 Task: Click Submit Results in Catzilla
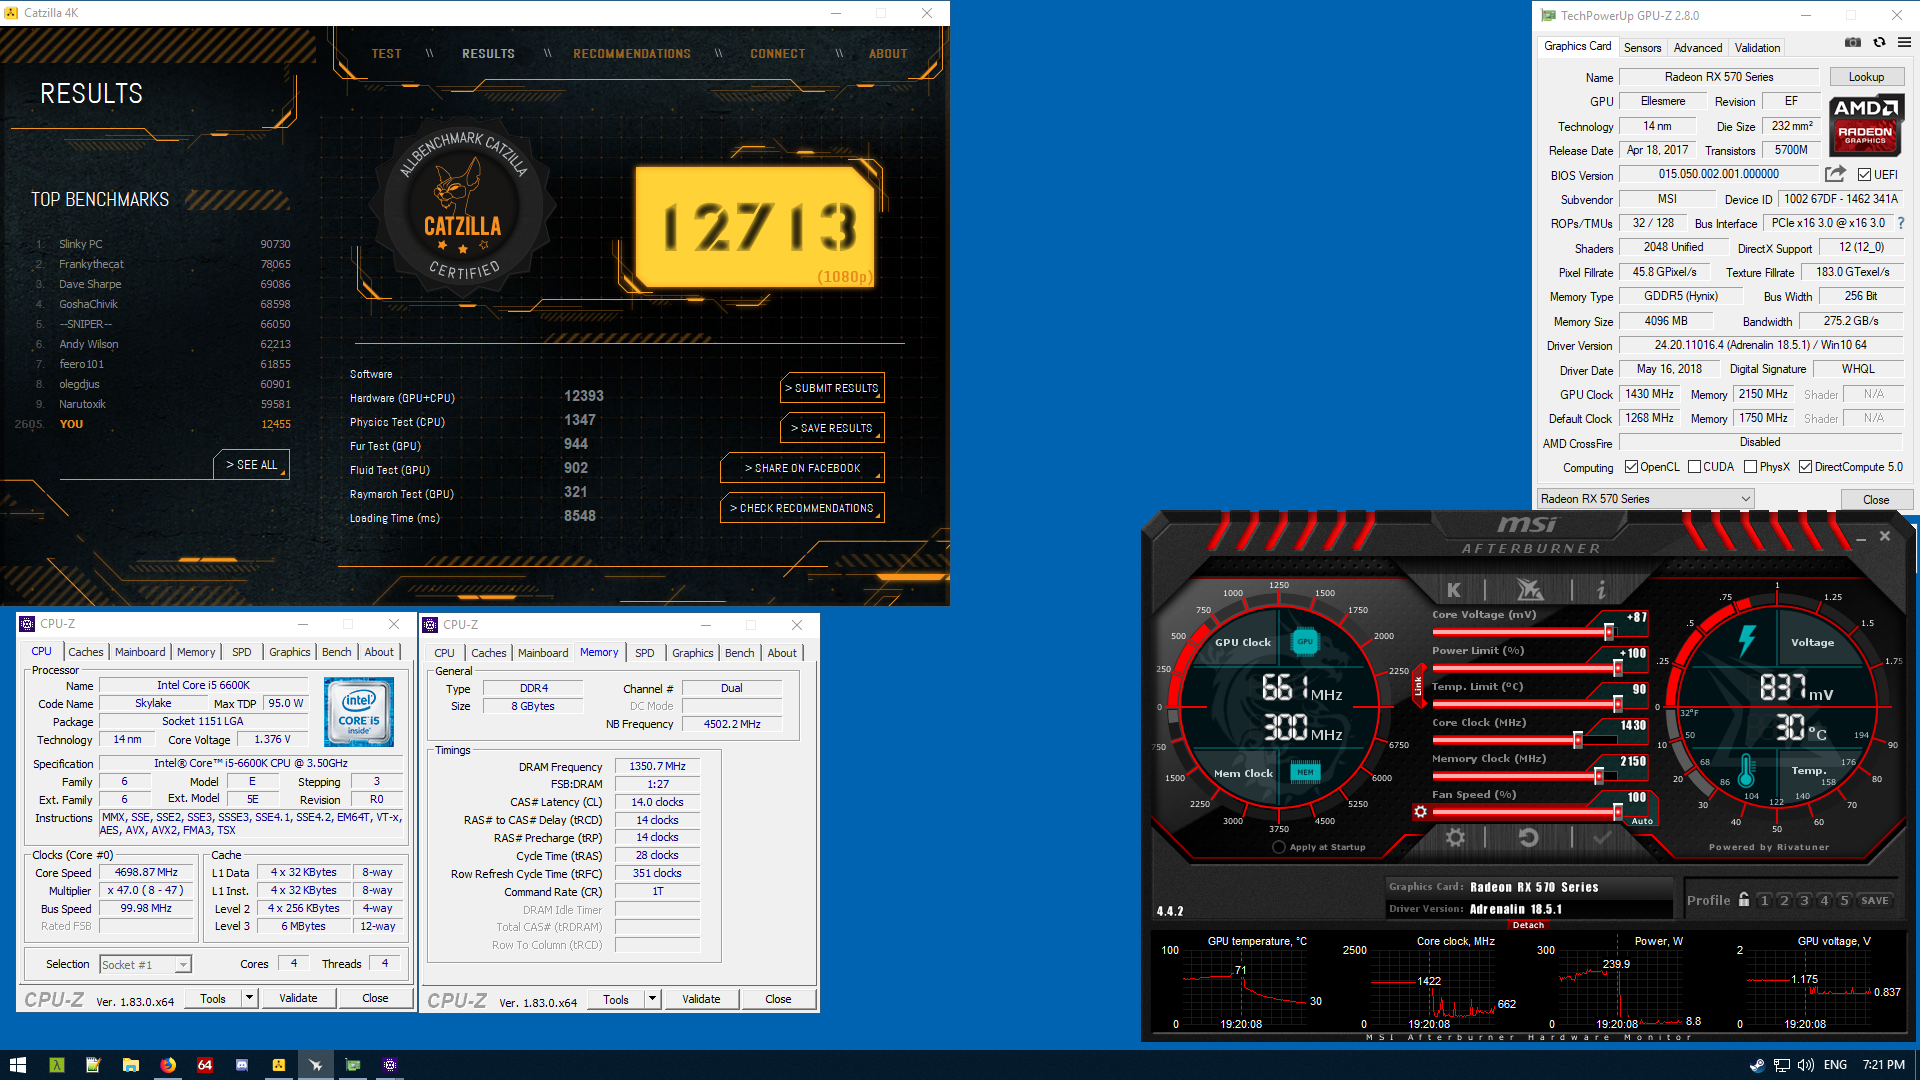click(x=832, y=388)
